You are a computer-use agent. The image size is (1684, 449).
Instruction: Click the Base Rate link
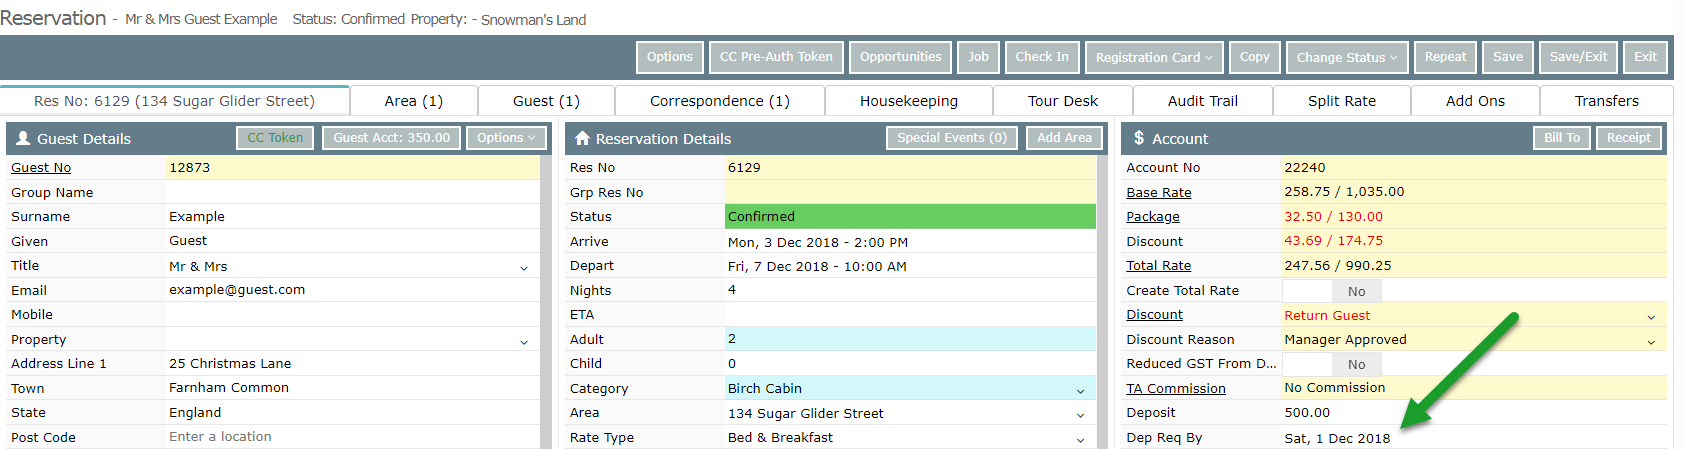pos(1158,192)
